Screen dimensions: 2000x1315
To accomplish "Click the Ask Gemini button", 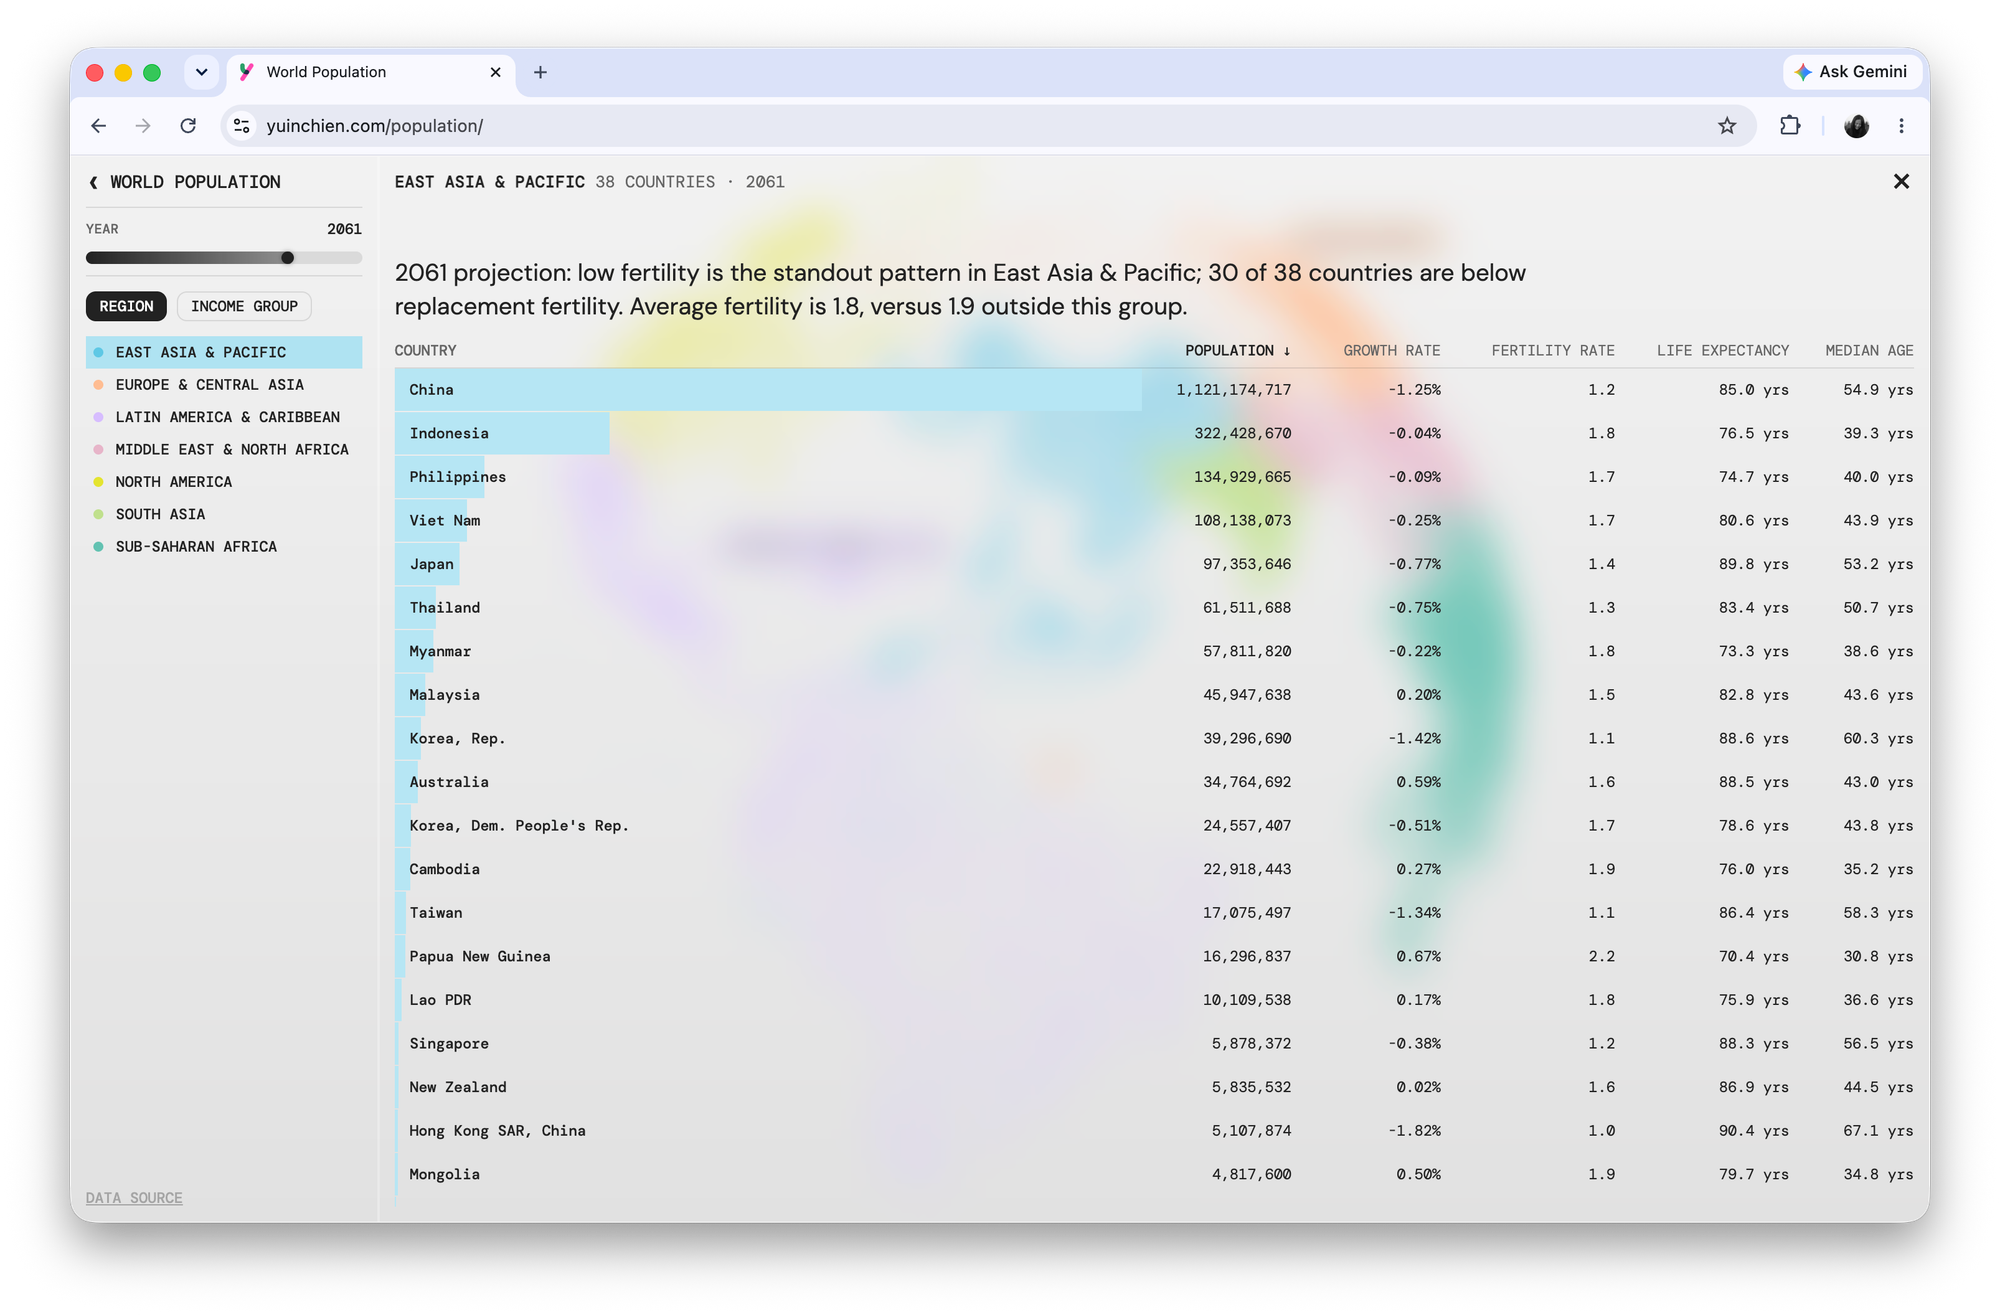I will click(1851, 72).
